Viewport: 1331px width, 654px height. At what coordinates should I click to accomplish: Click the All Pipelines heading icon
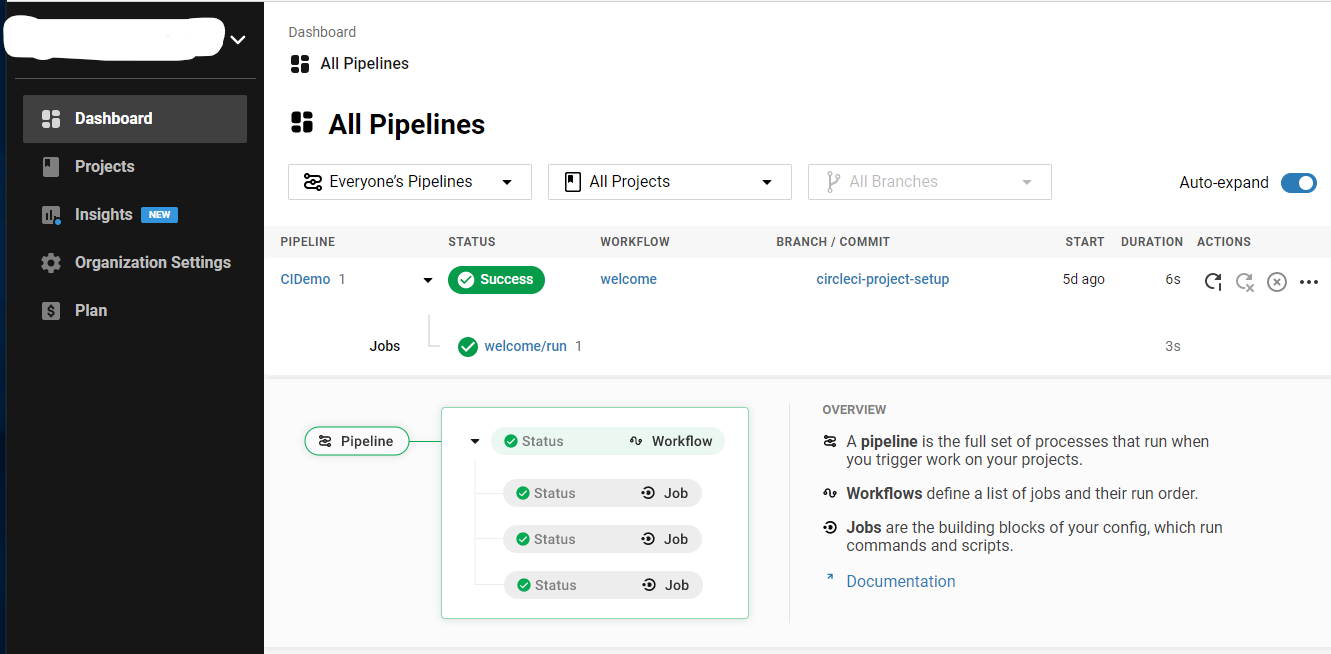point(302,123)
